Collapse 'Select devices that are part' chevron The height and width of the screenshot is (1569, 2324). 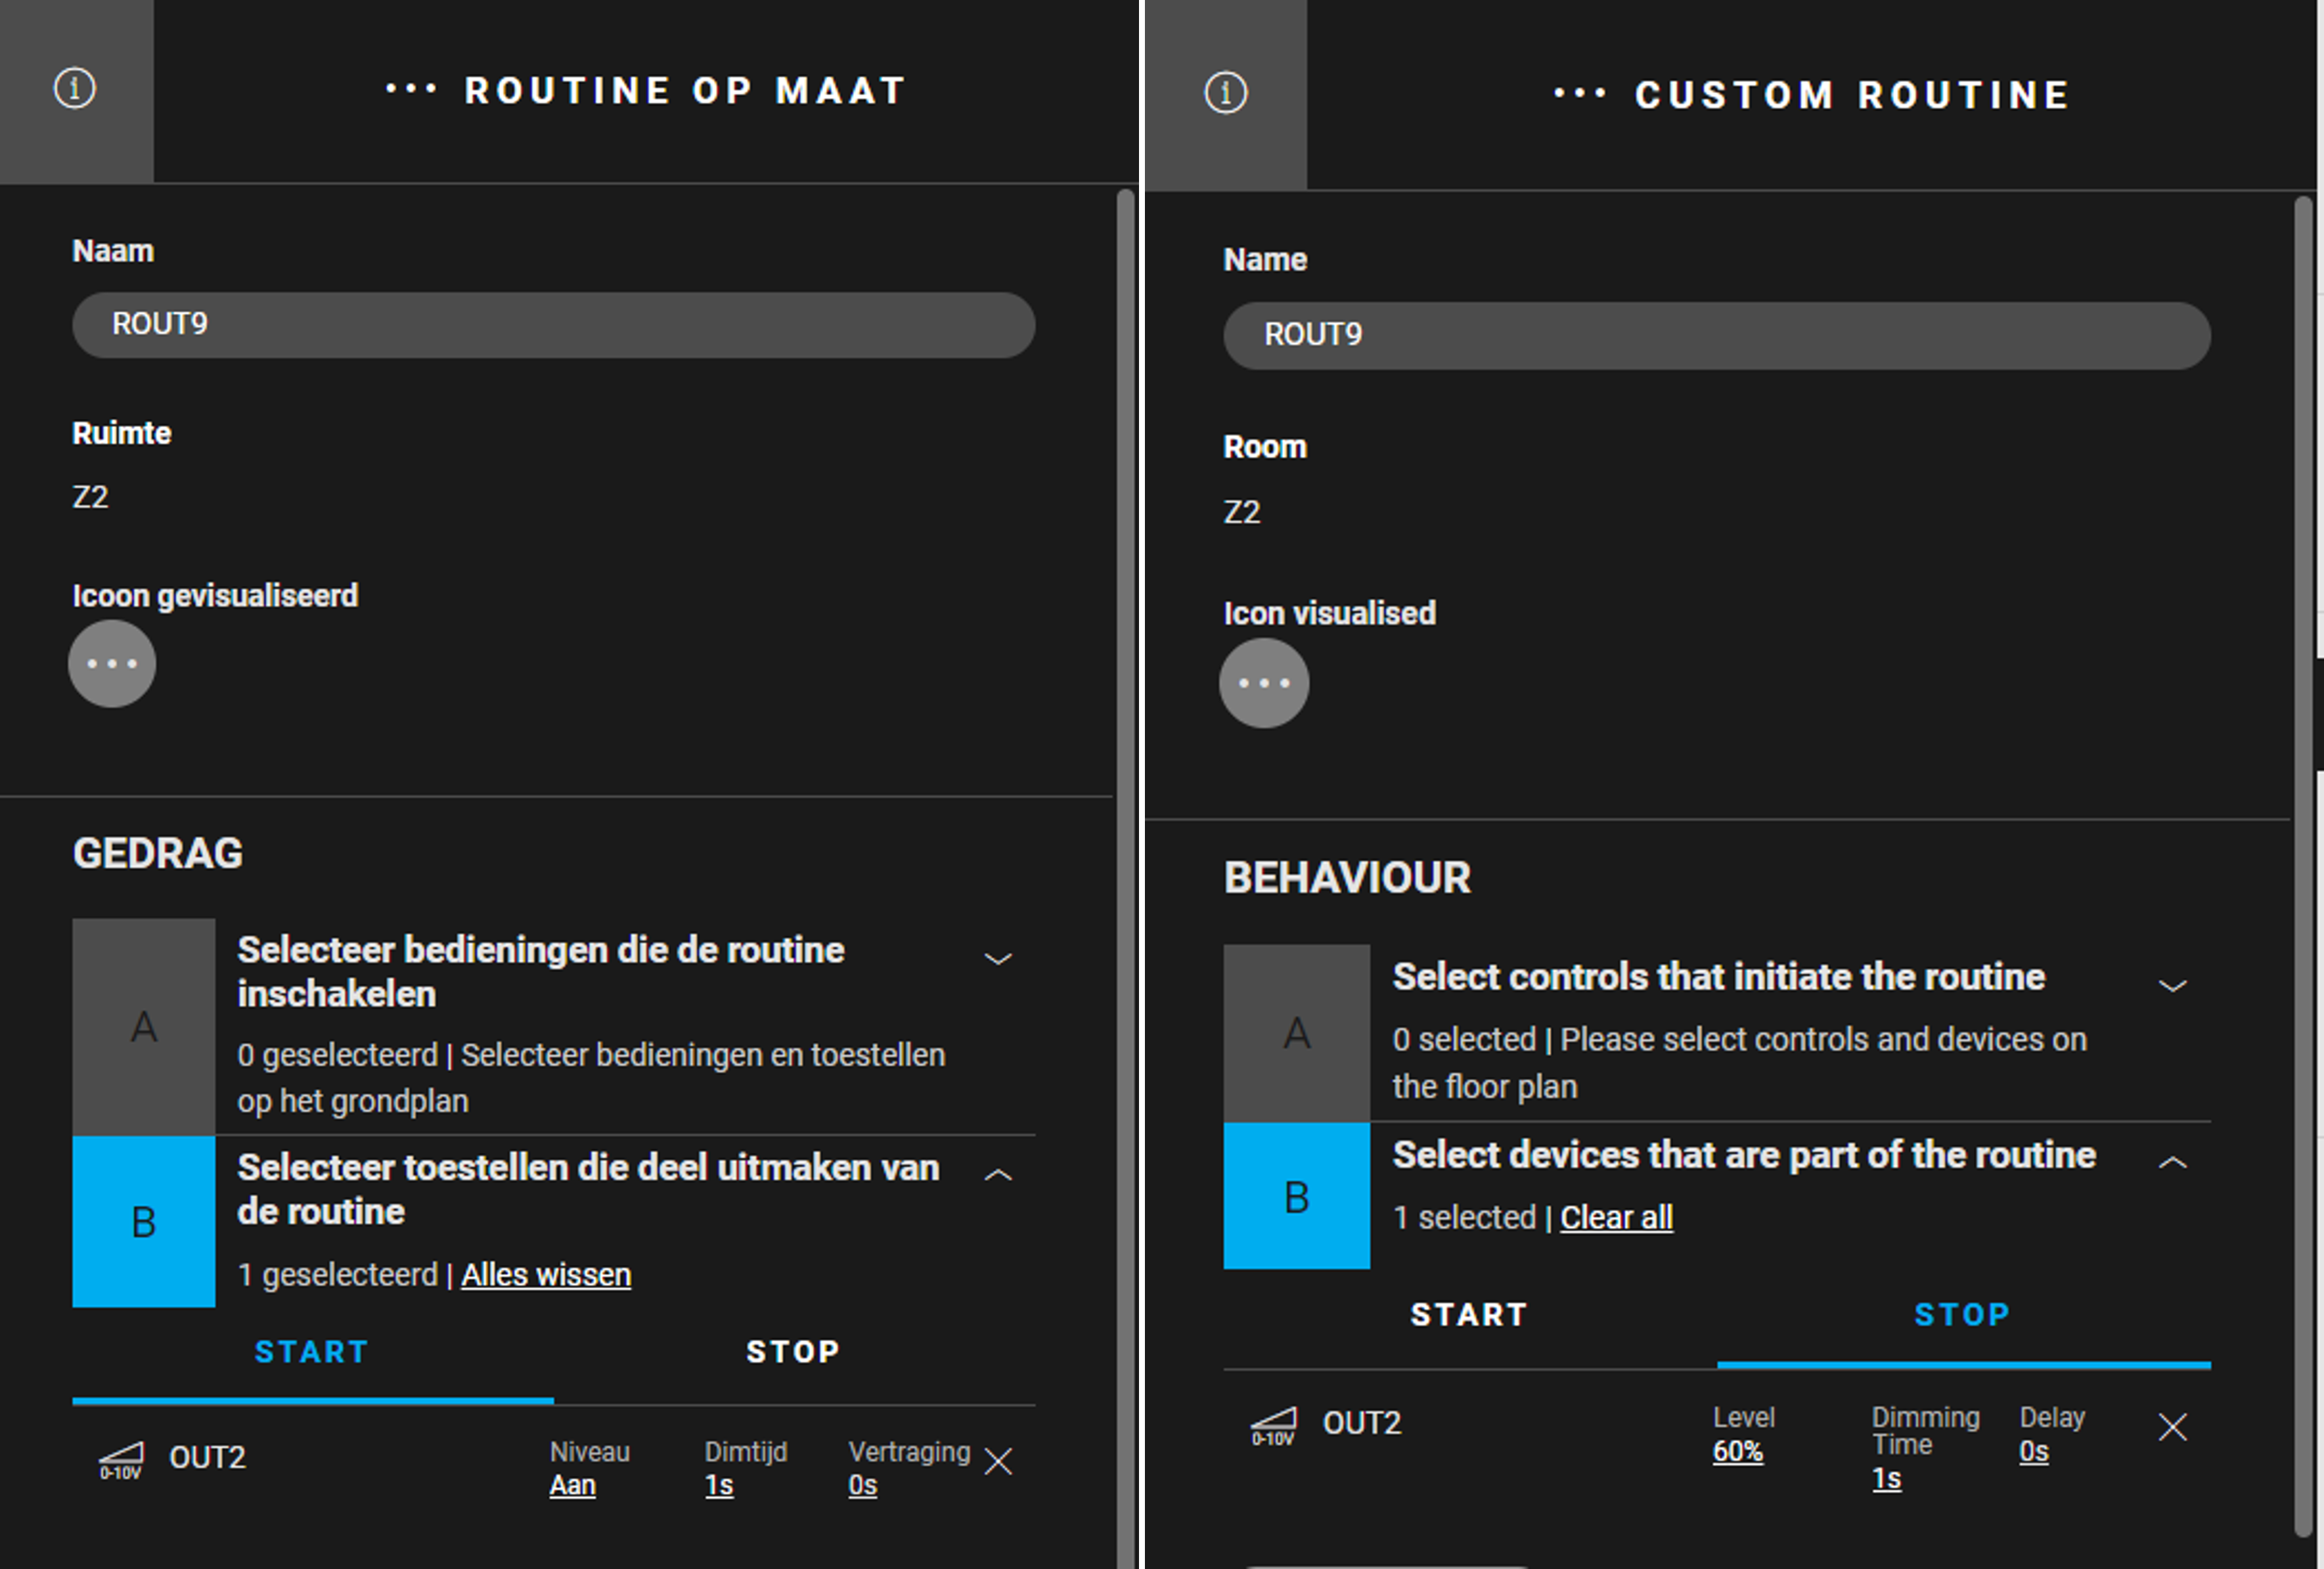coord(2172,1162)
